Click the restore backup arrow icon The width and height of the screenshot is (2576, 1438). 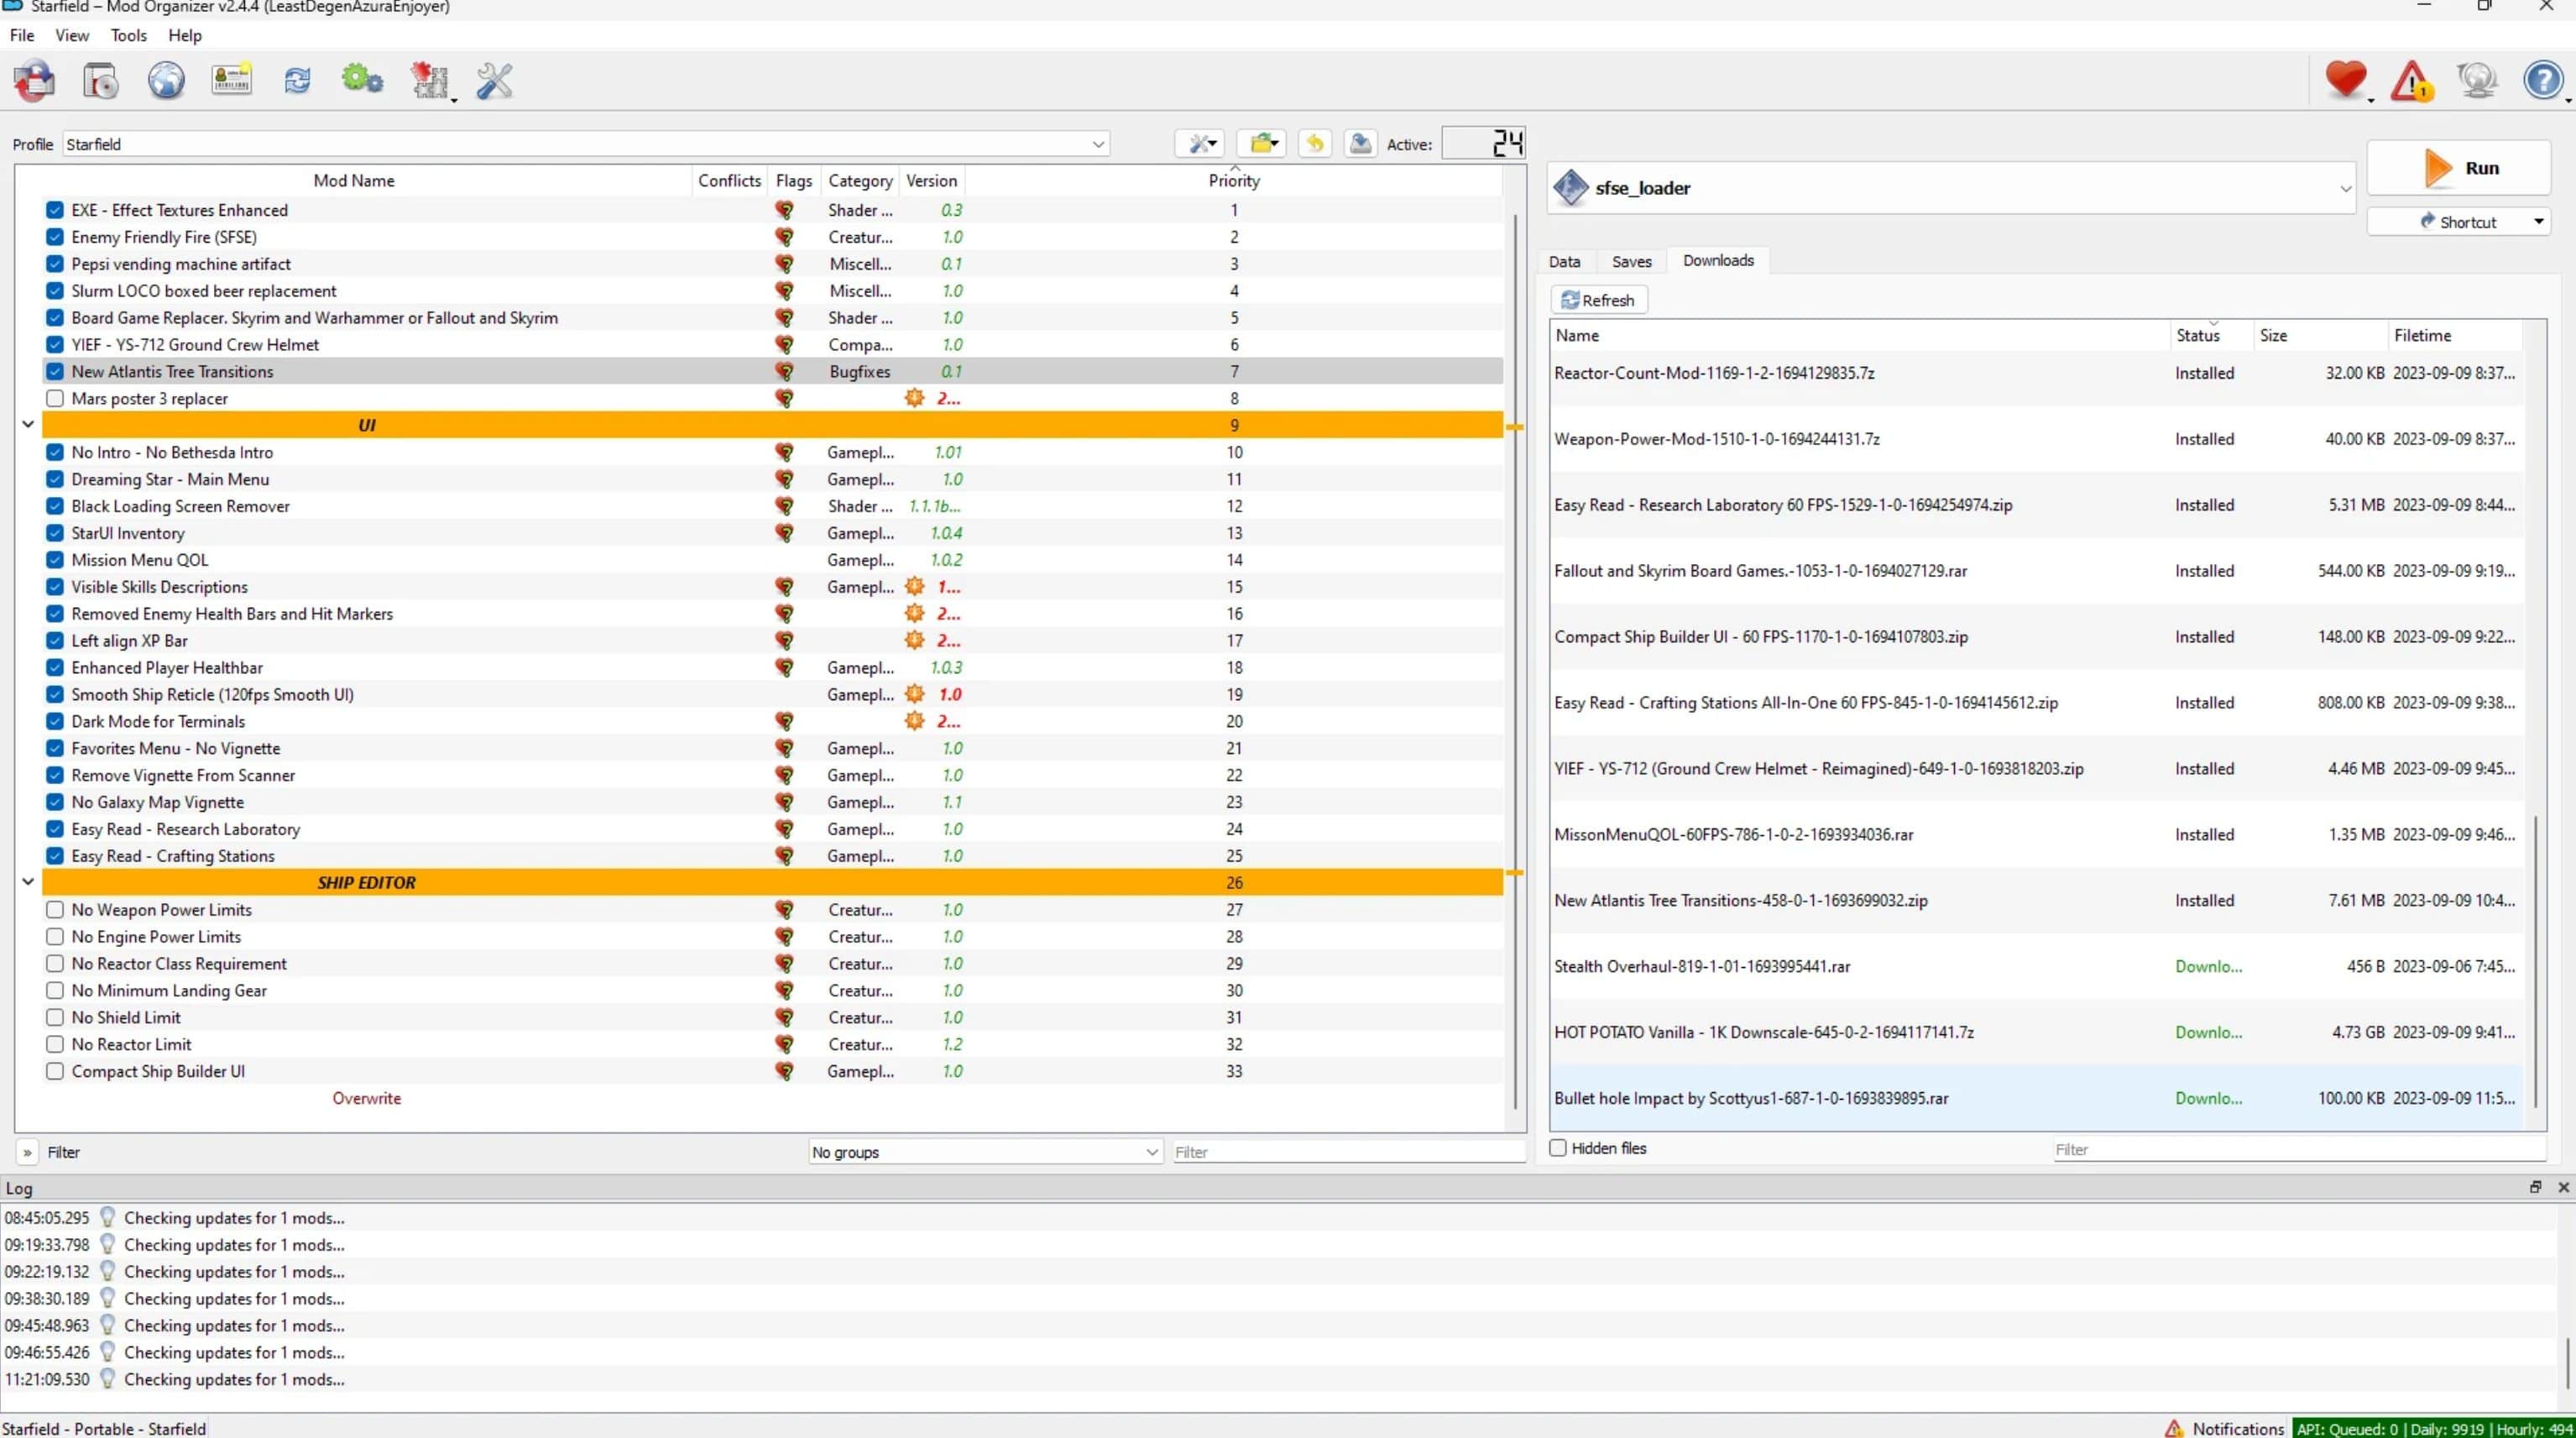(1314, 144)
